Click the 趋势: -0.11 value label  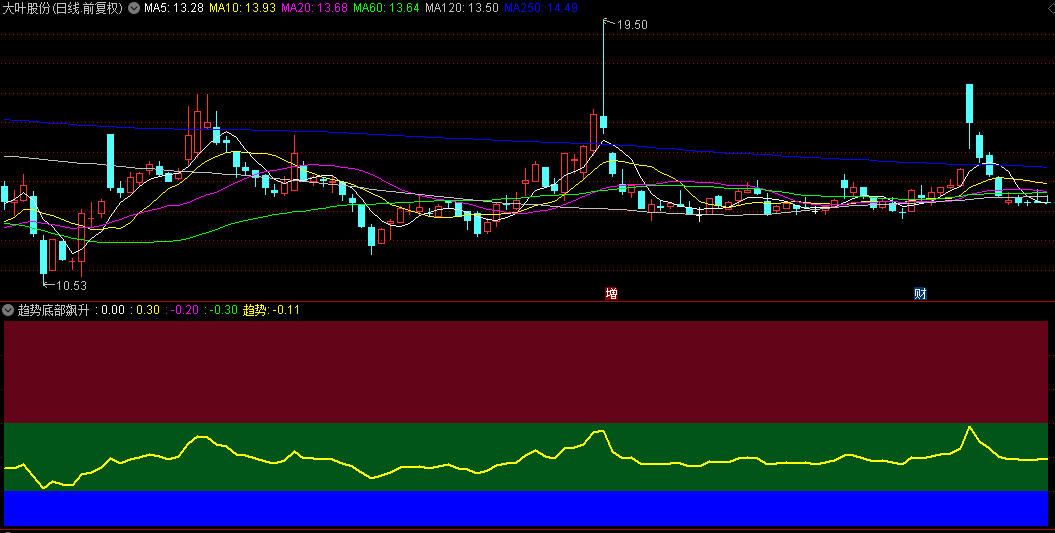click(271, 310)
